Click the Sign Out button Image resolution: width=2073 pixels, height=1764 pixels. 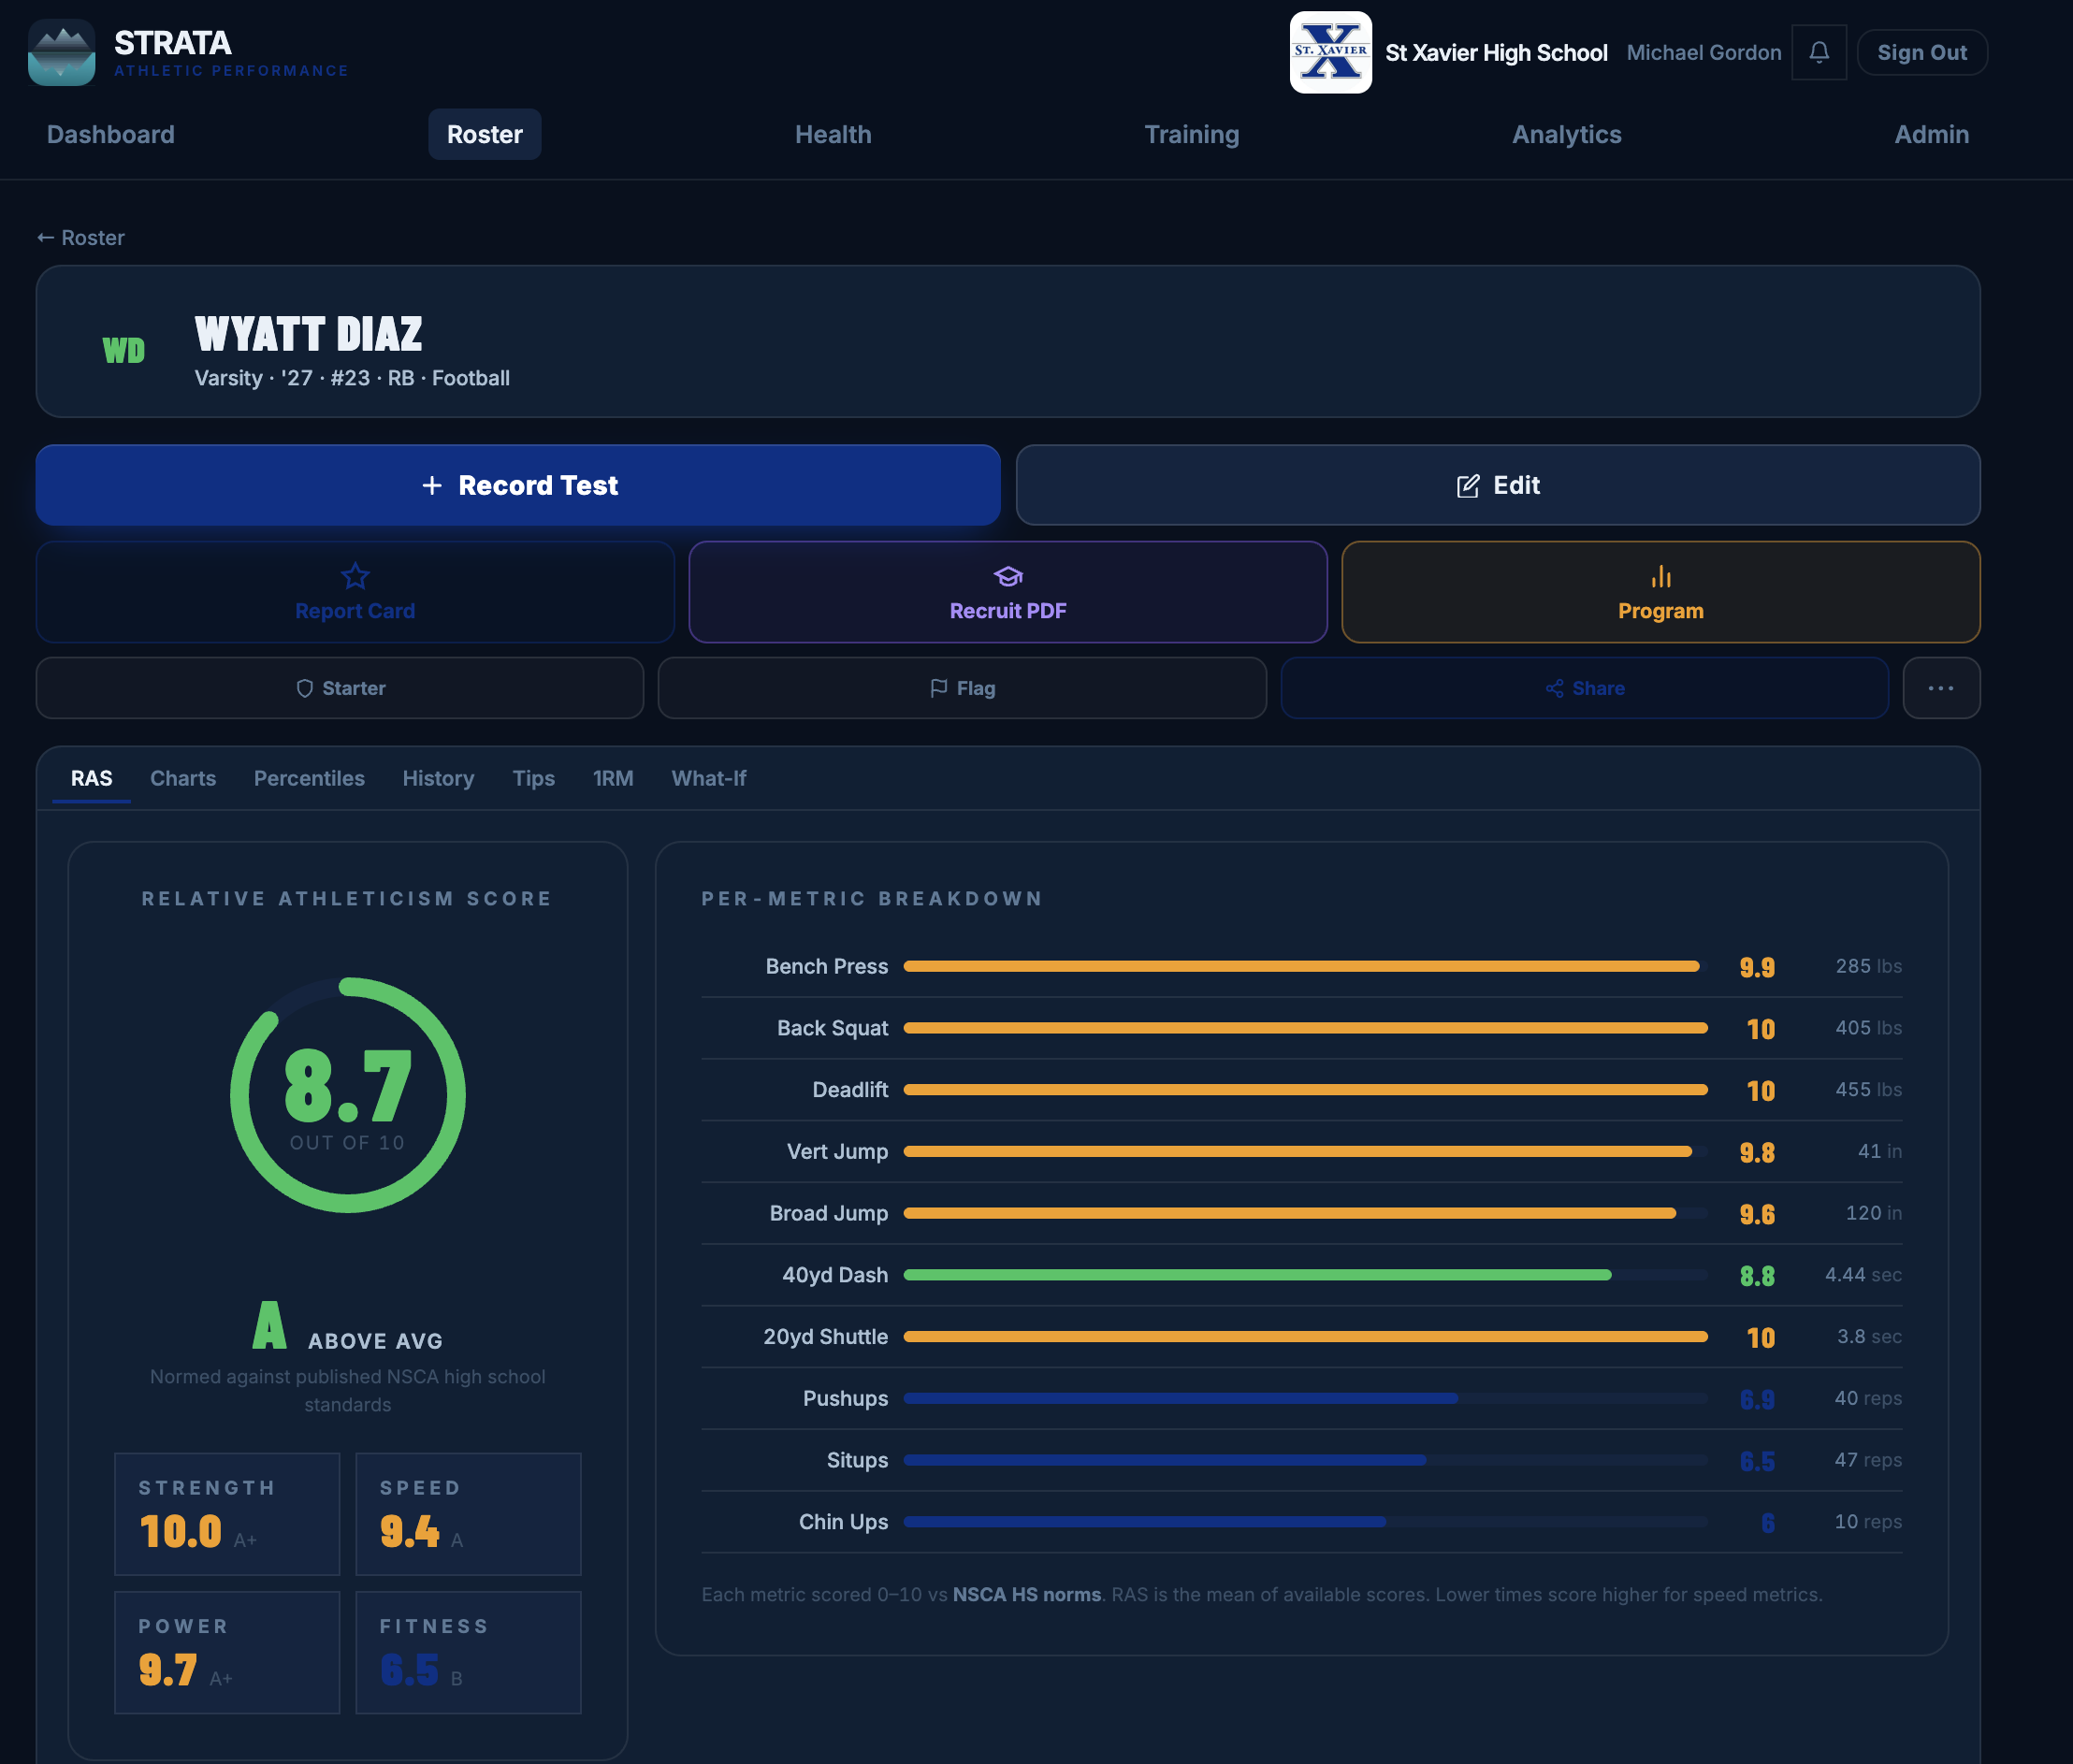[1921, 52]
